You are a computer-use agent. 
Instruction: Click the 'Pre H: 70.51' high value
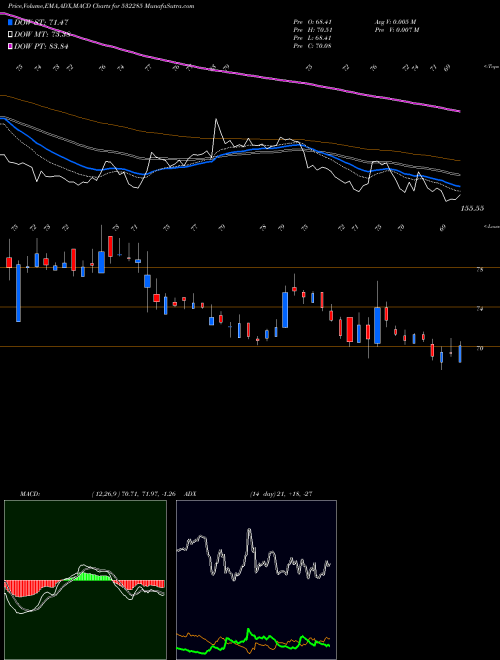[x=312, y=30]
